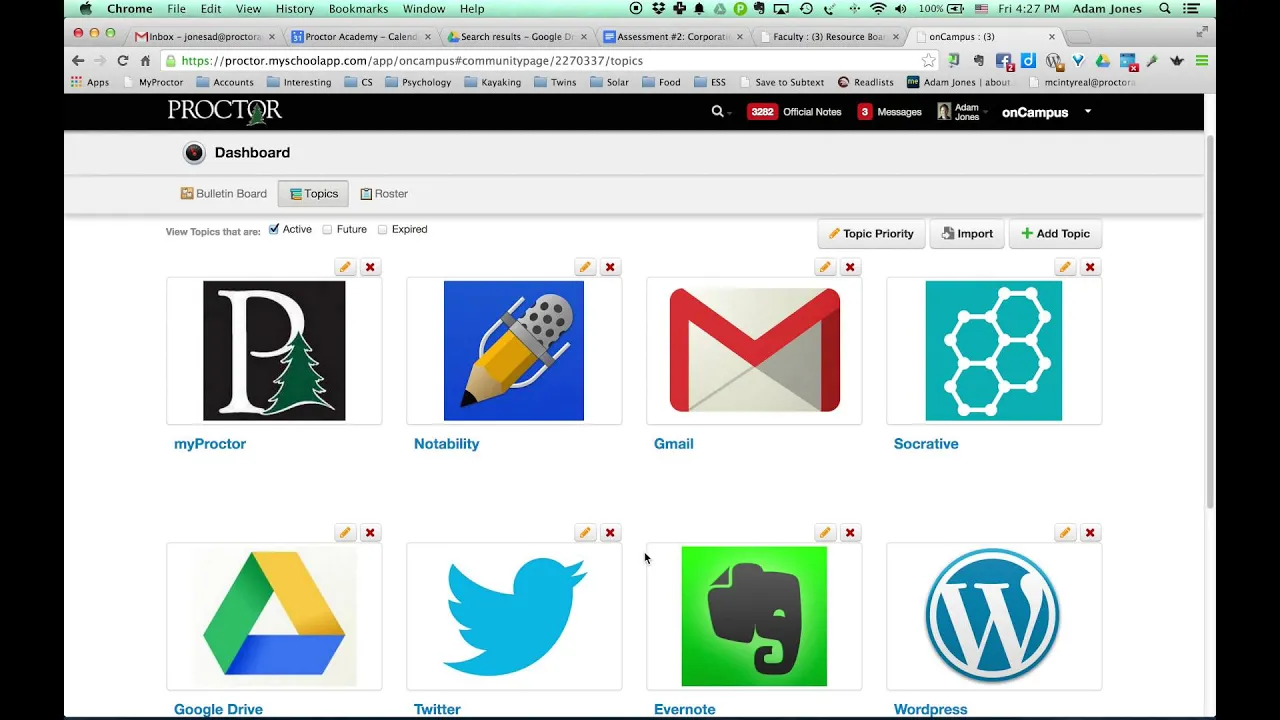The height and width of the screenshot is (720, 1280).
Task: Open macOS Spotlight search icon
Action: coord(1165,9)
